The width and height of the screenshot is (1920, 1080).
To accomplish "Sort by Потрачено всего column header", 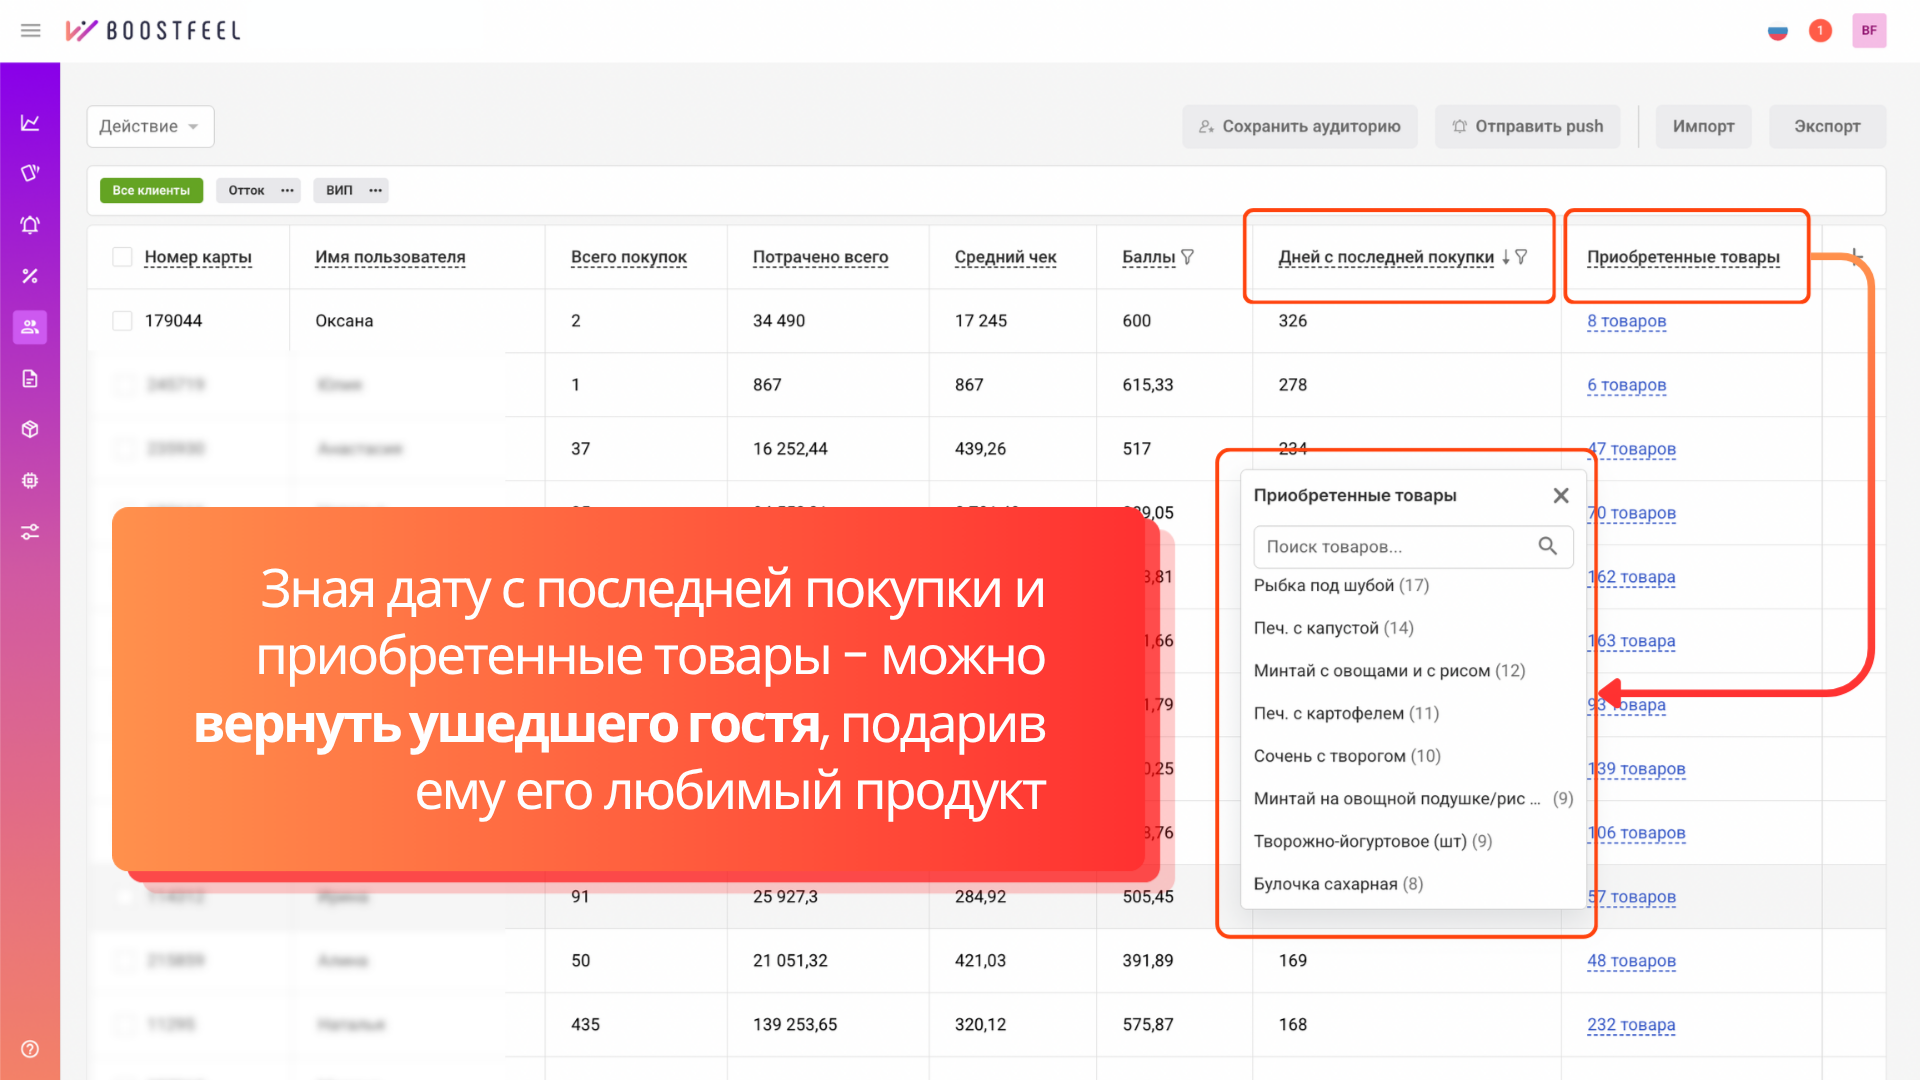I will coord(820,257).
